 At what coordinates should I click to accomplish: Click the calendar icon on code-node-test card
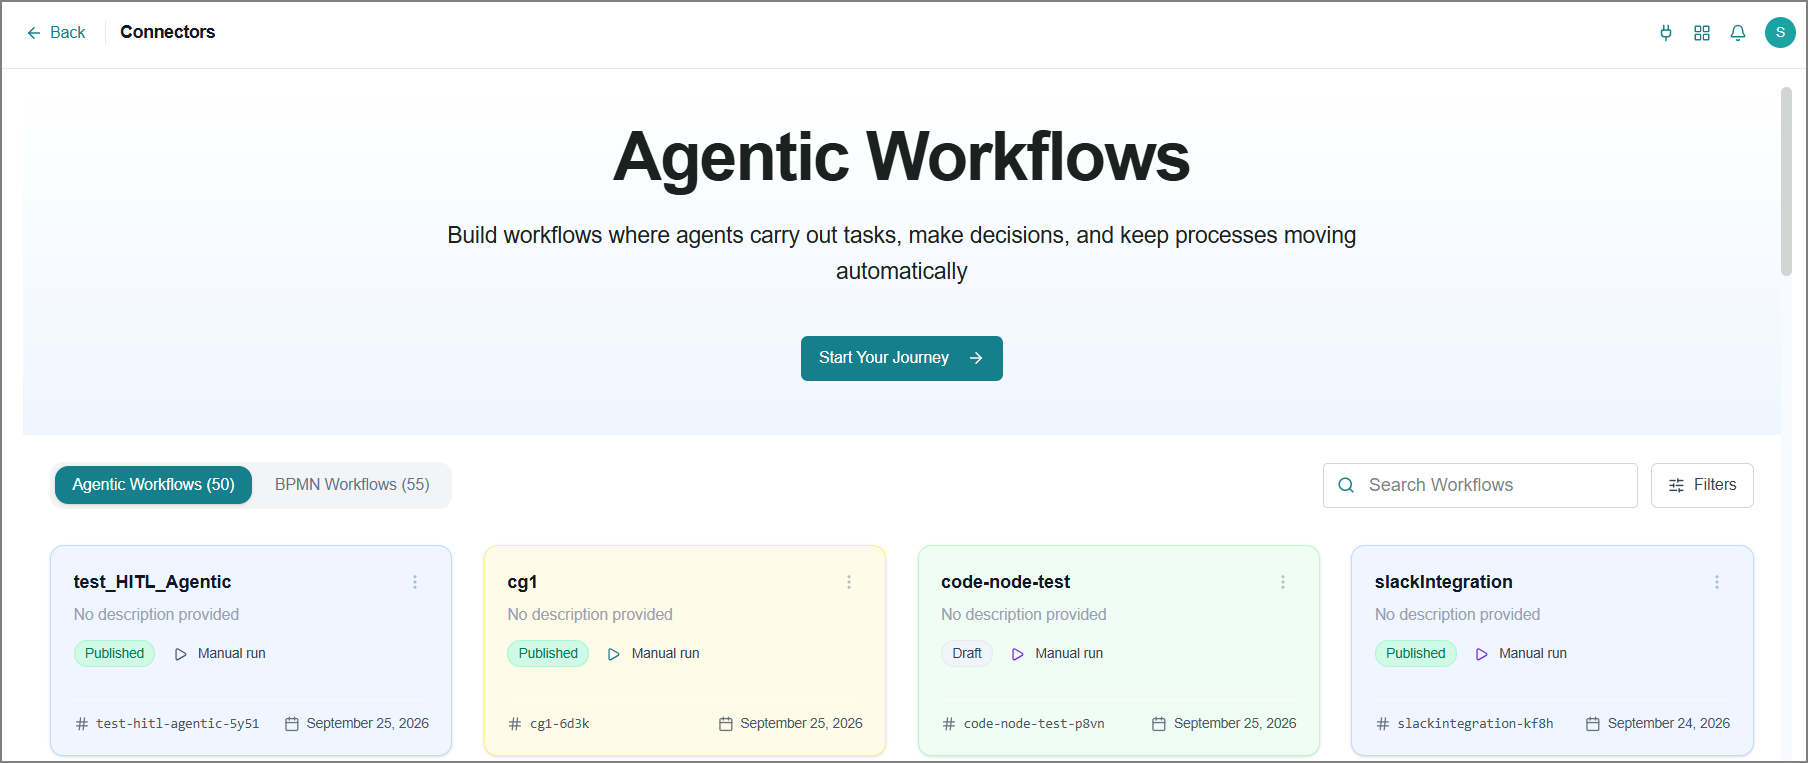coord(1159,724)
